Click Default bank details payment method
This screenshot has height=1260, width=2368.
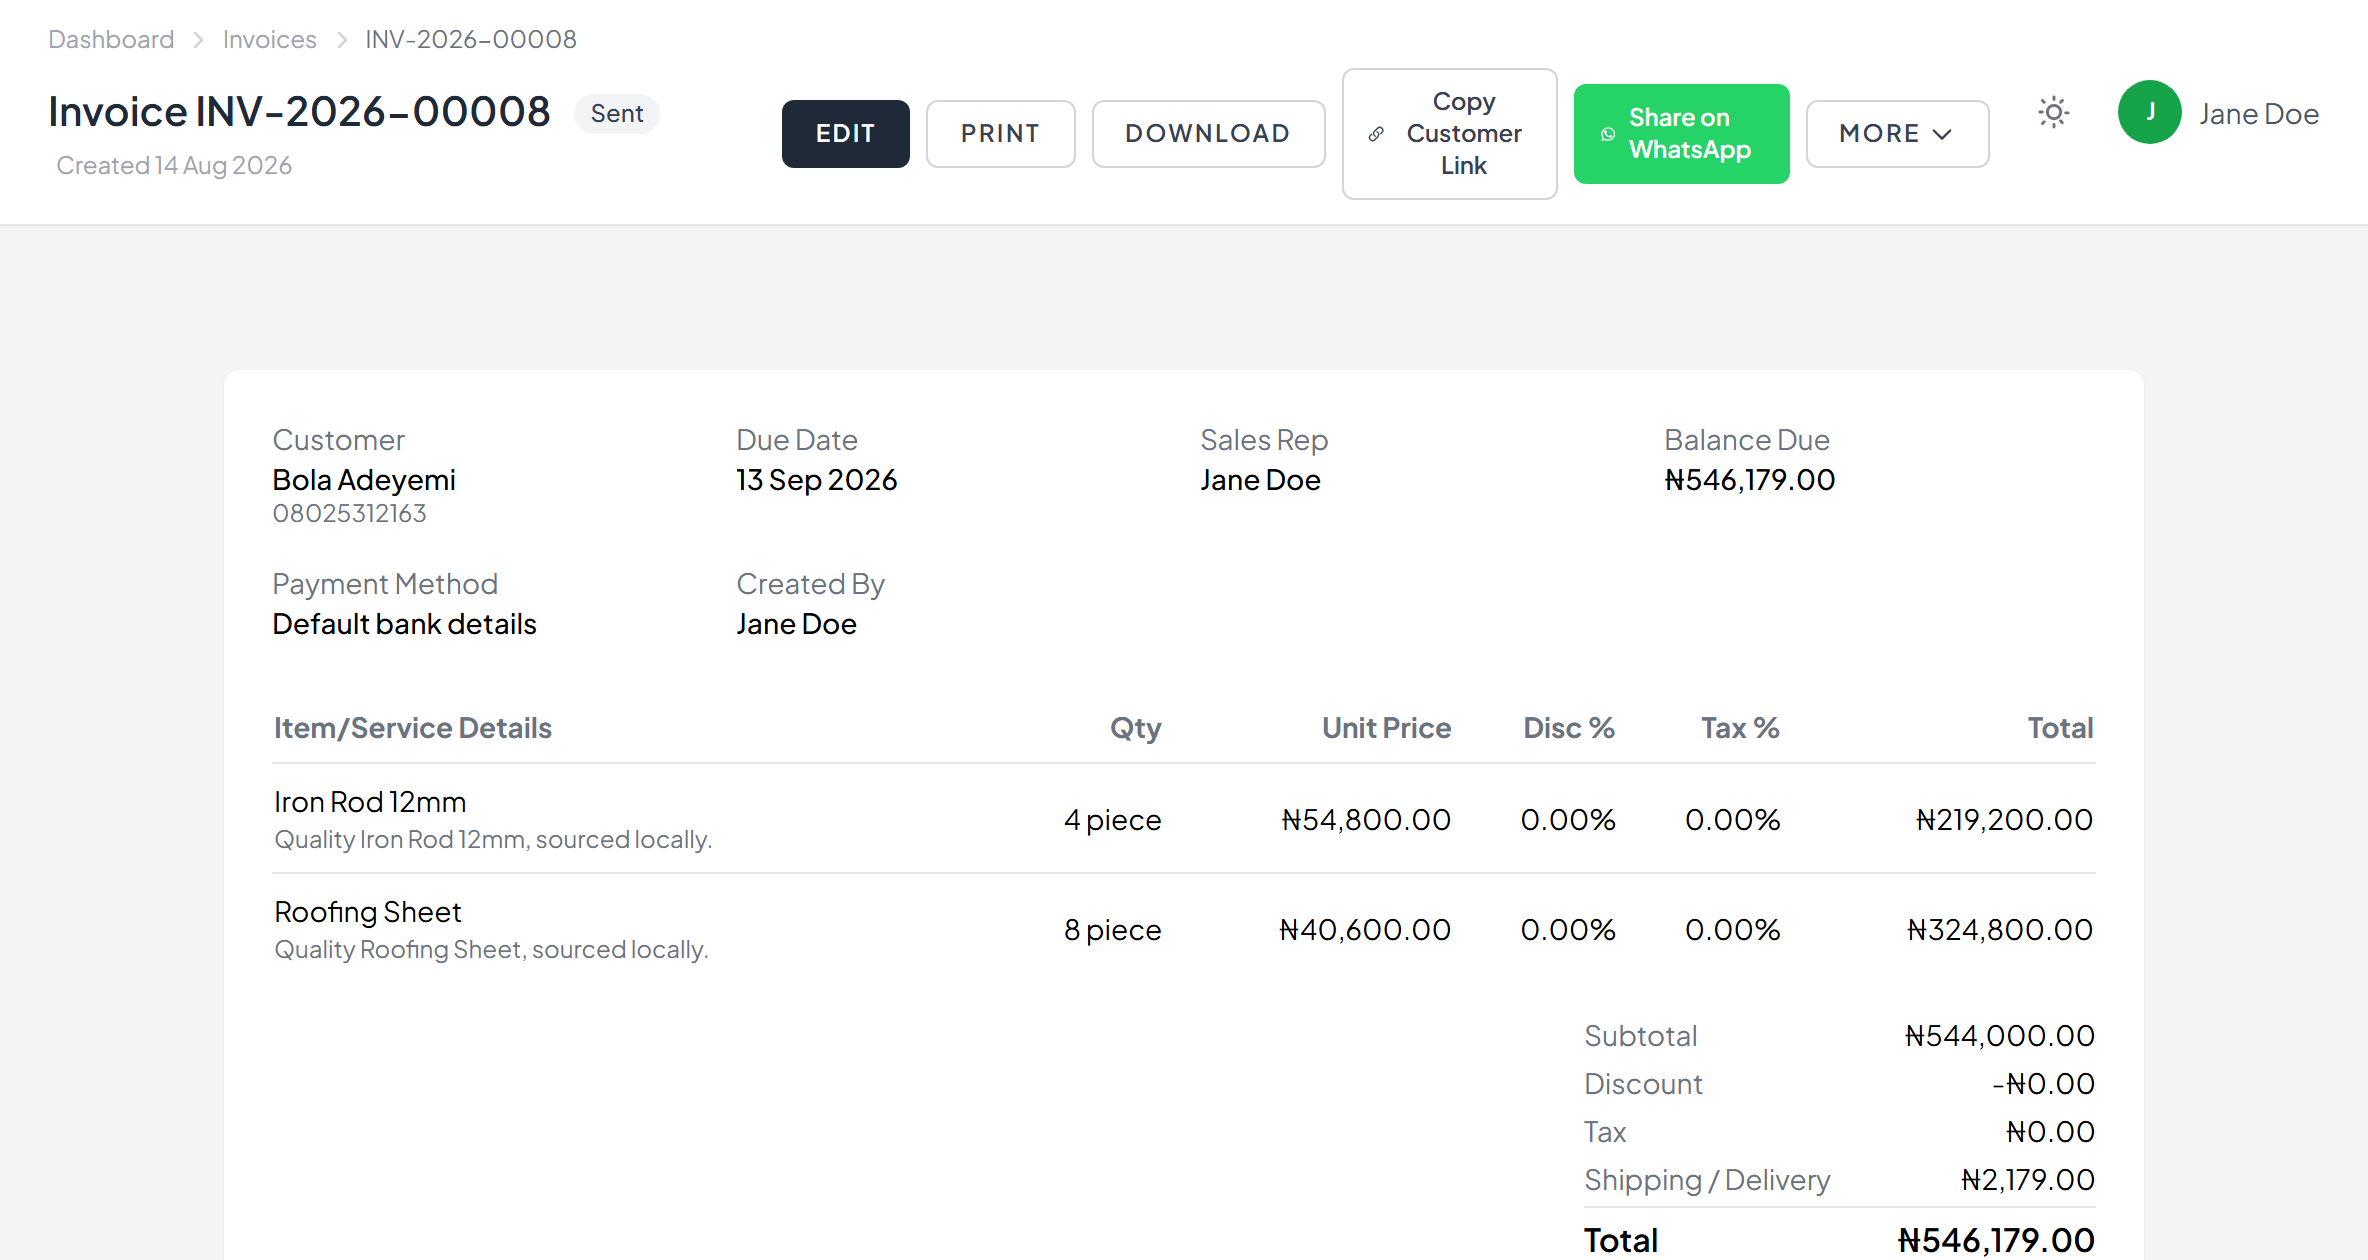point(404,624)
